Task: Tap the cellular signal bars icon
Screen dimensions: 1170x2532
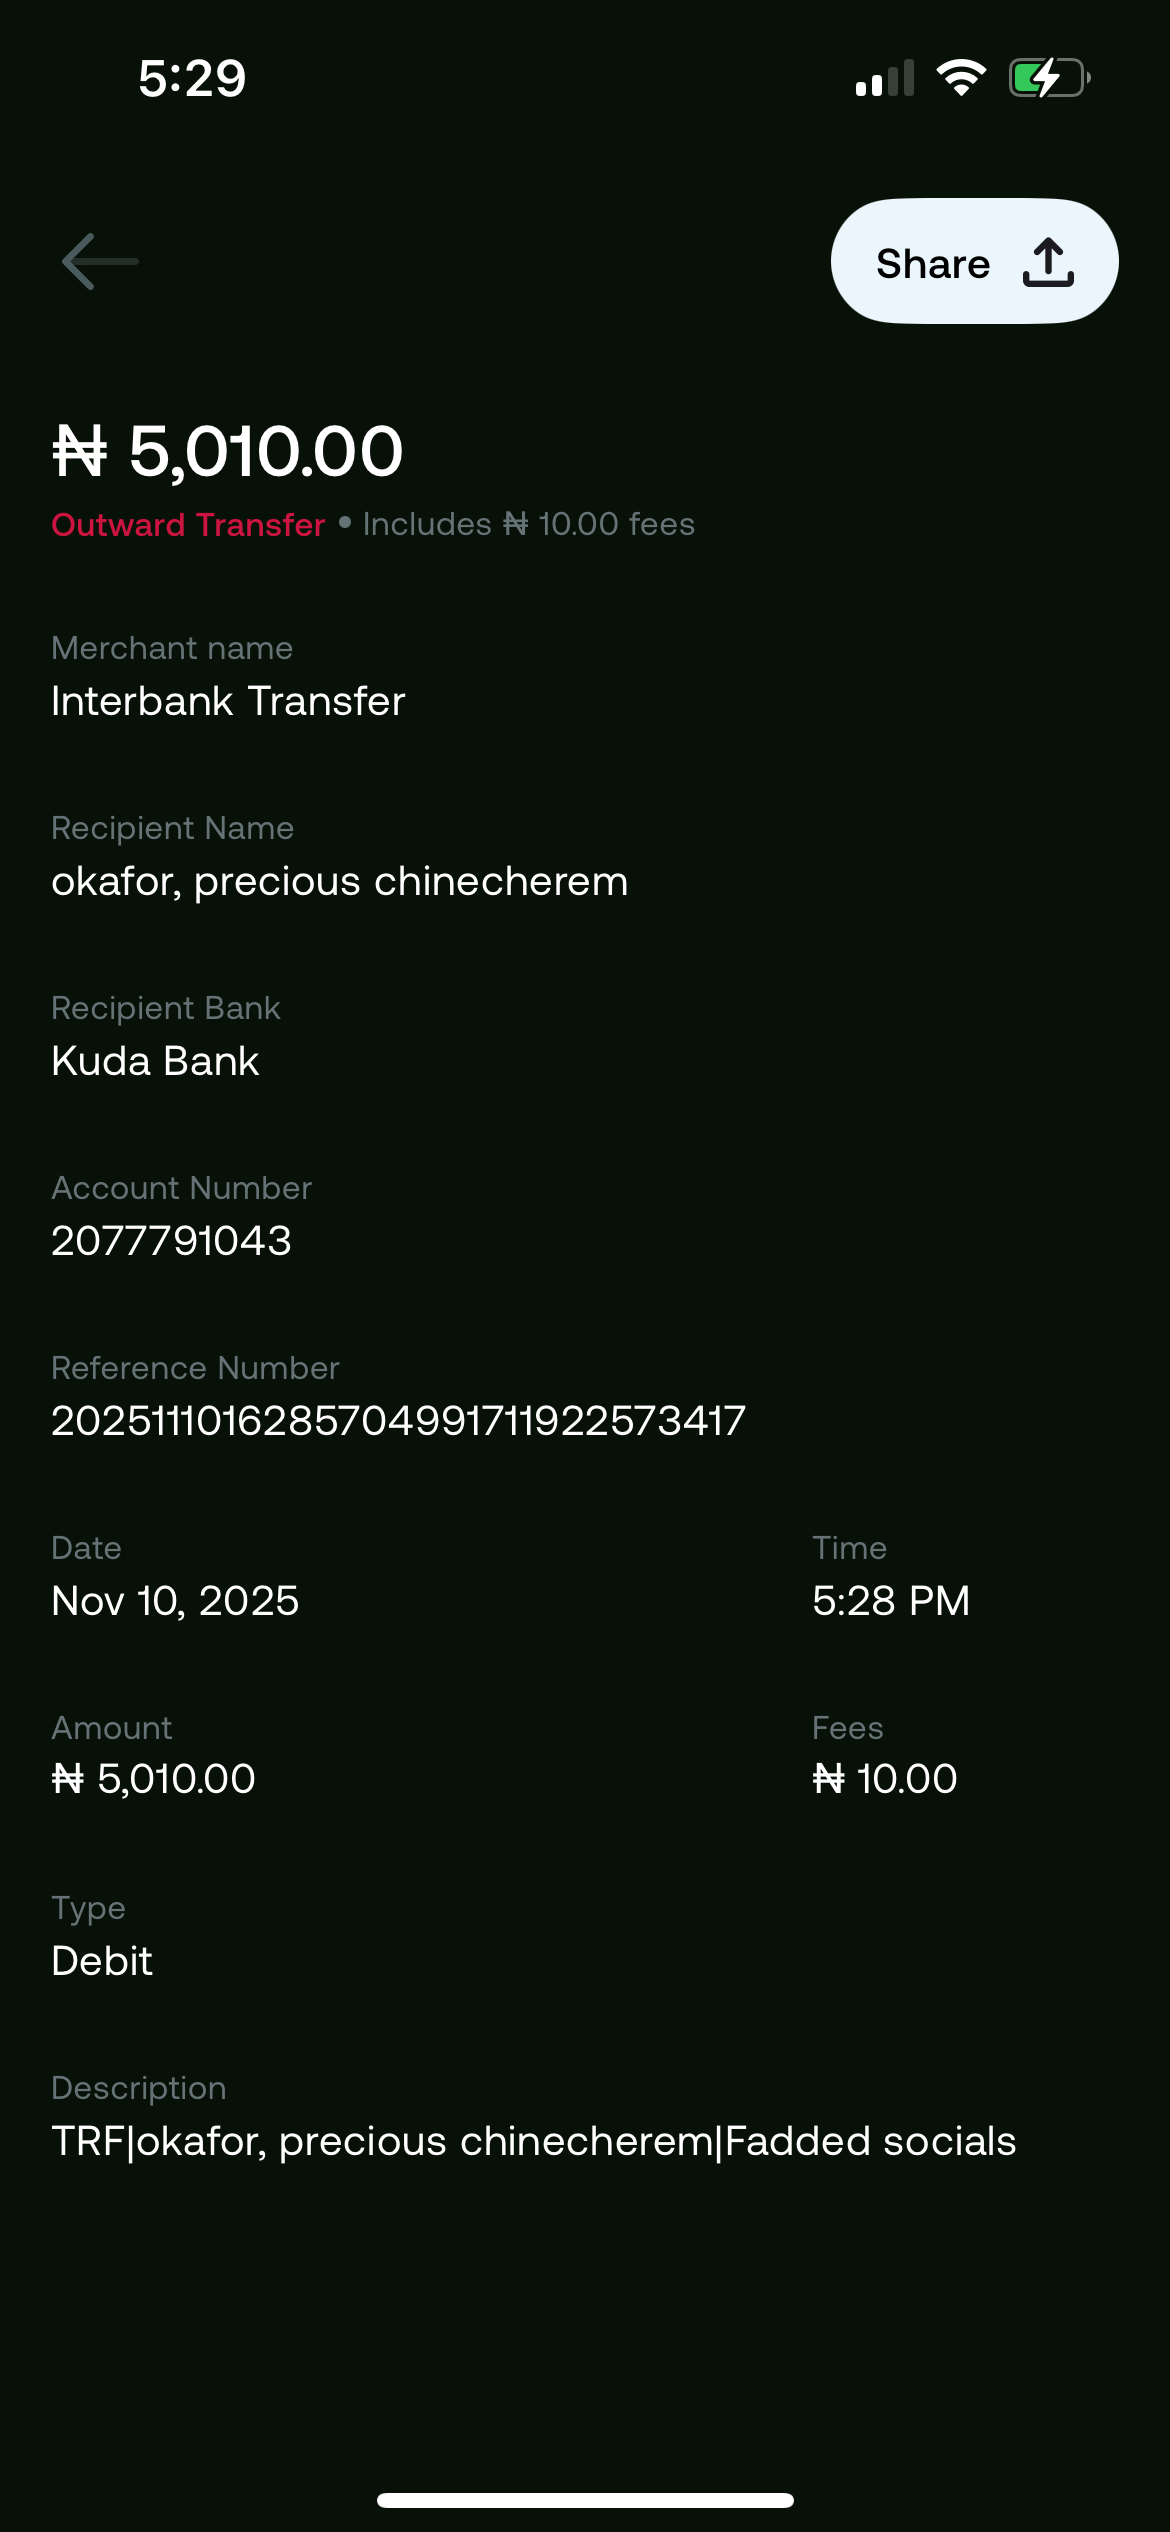Action: (x=885, y=78)
